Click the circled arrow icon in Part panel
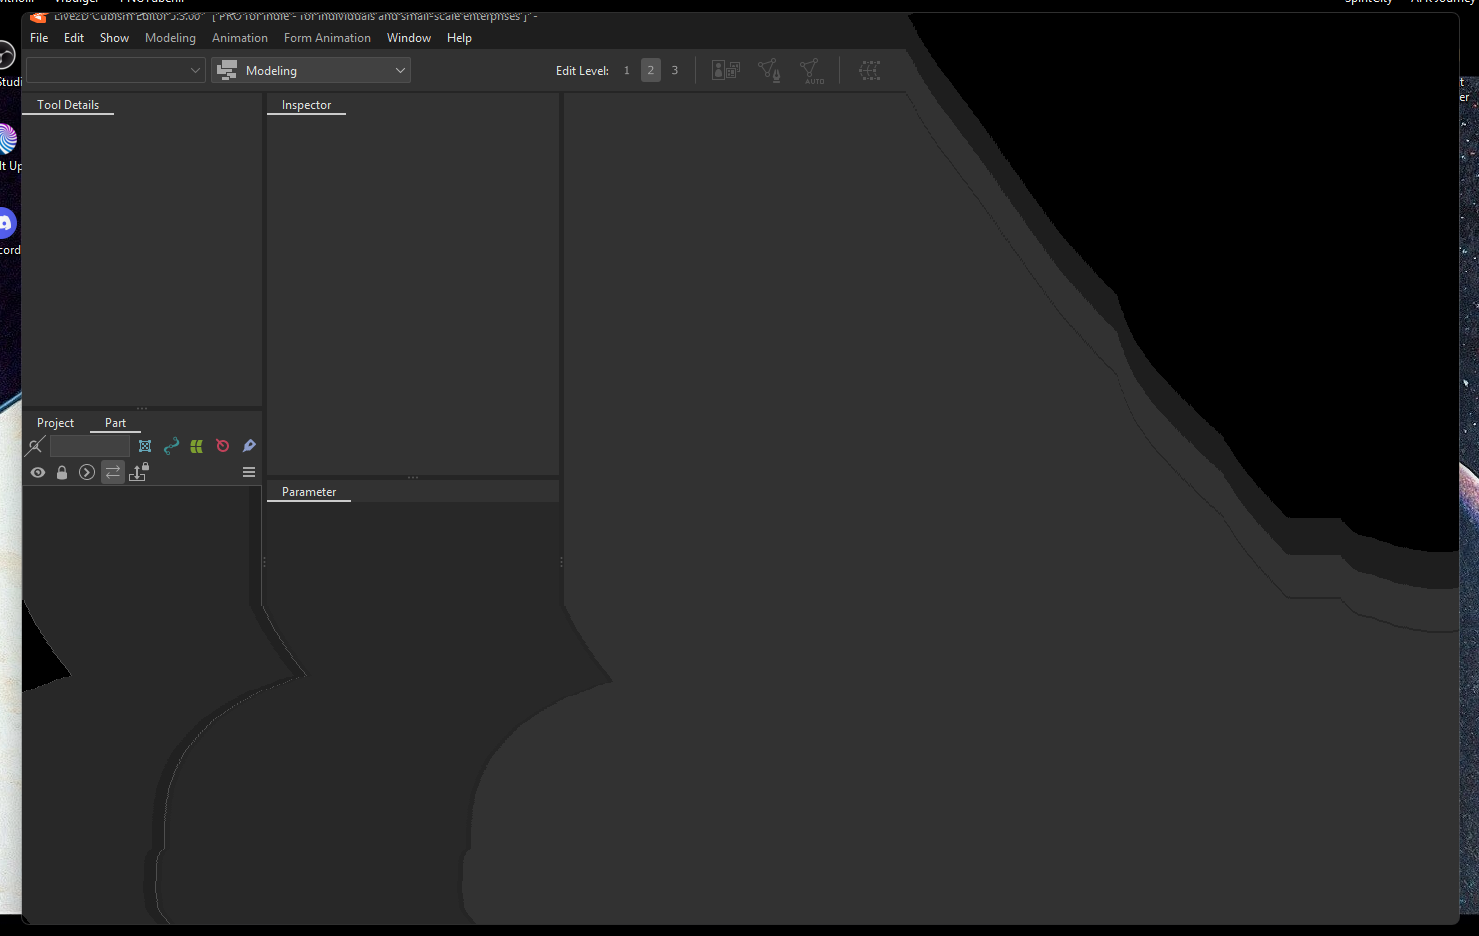This screenshot has height=936, width=1479. tap(87, 472)
